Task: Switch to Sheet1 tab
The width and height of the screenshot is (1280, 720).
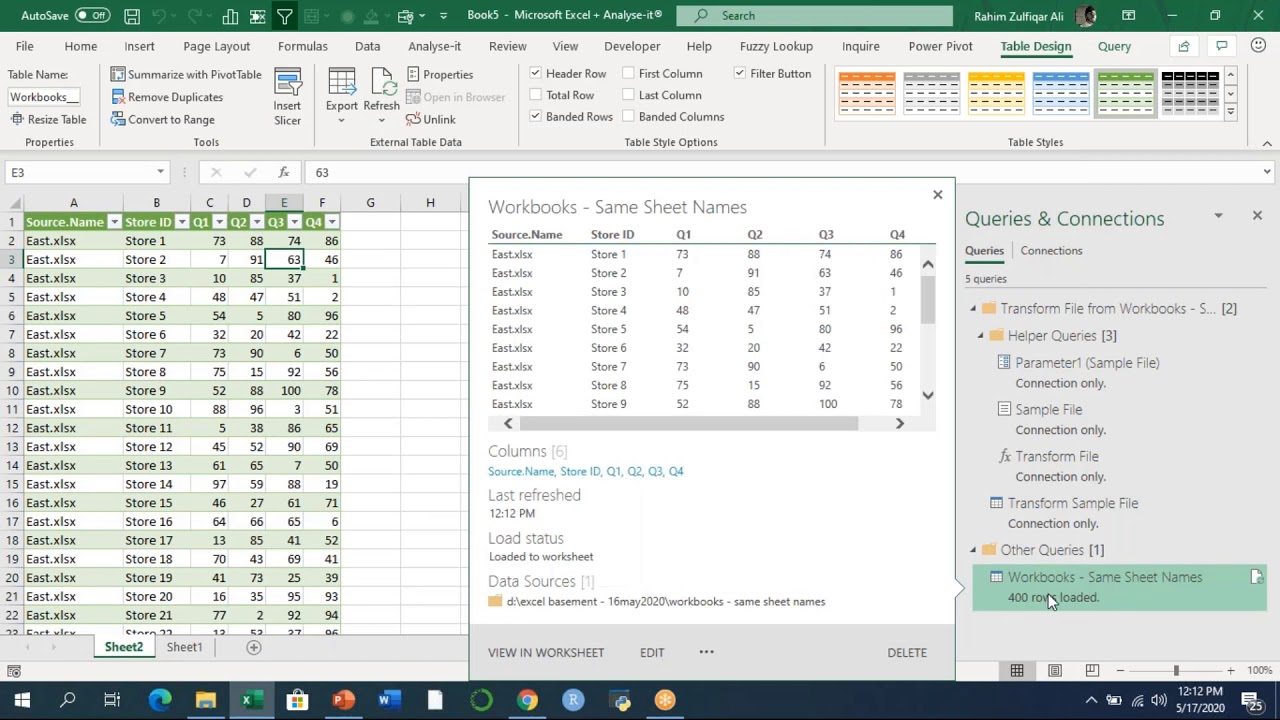Action: (x=184, y=647)
